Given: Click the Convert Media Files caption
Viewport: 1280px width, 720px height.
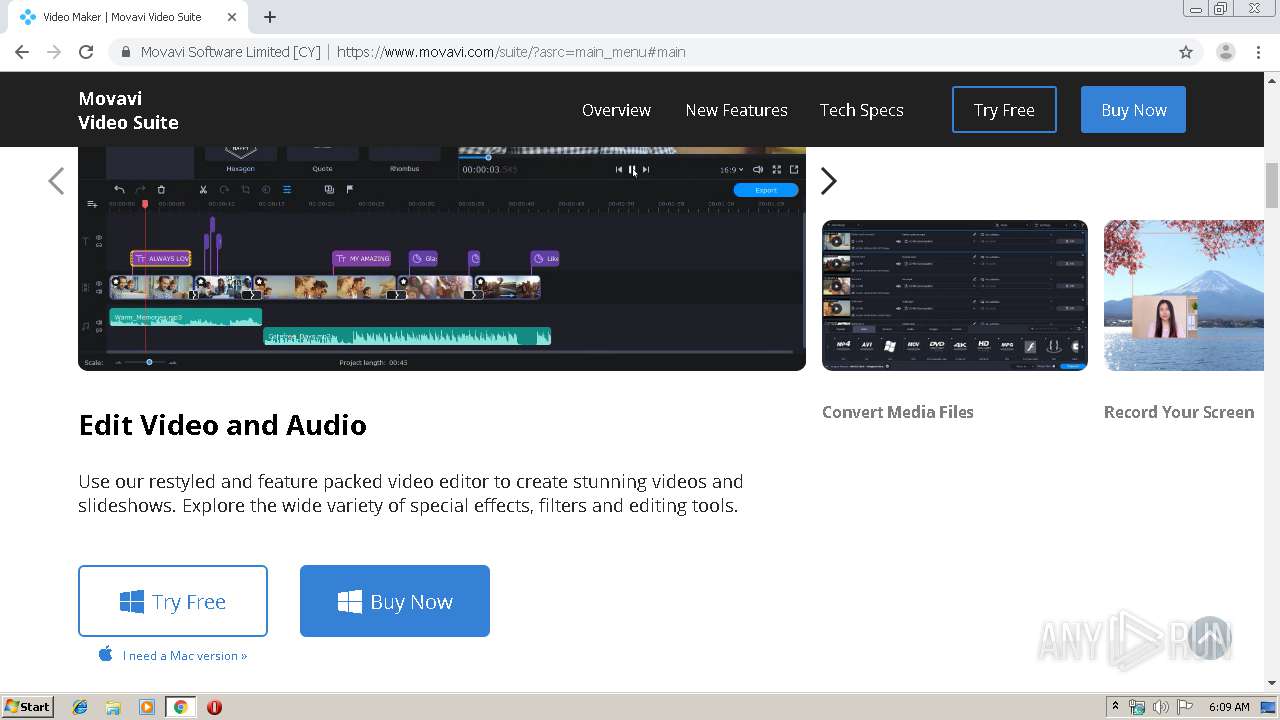Looking at the screenshot, I should [x=898, y=412].
